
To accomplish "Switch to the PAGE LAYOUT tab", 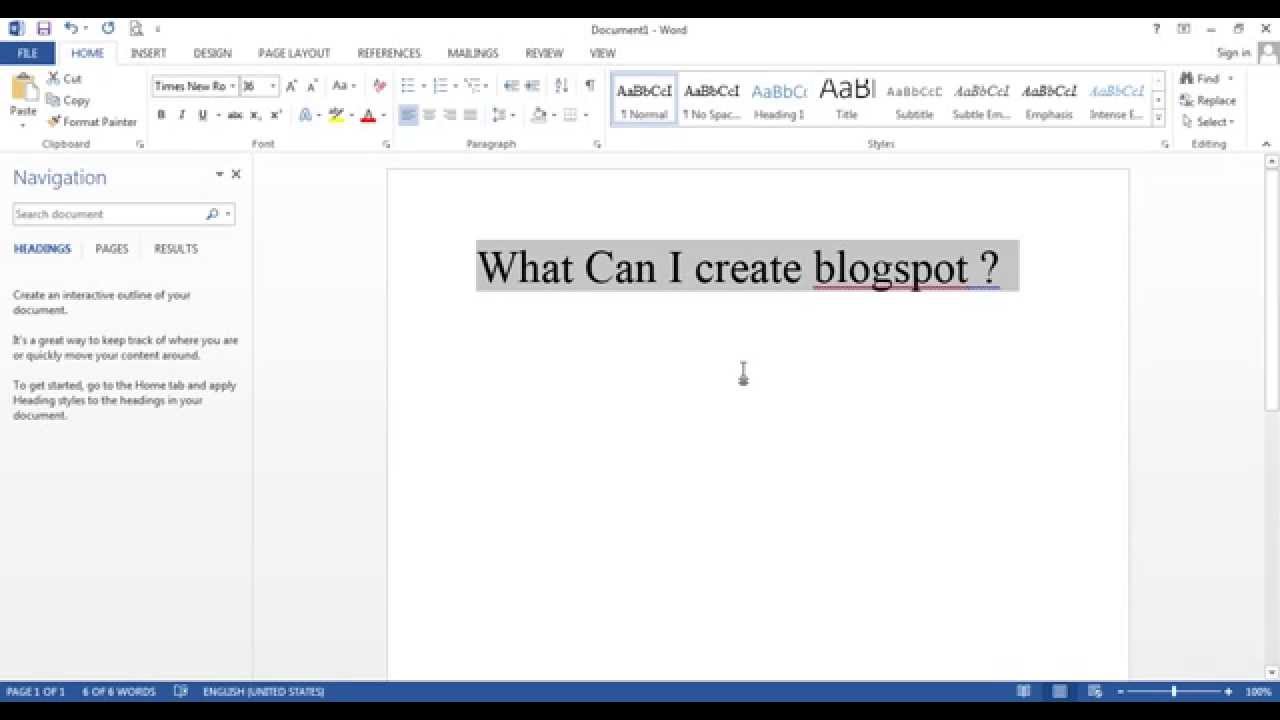I will click(294, 53).
